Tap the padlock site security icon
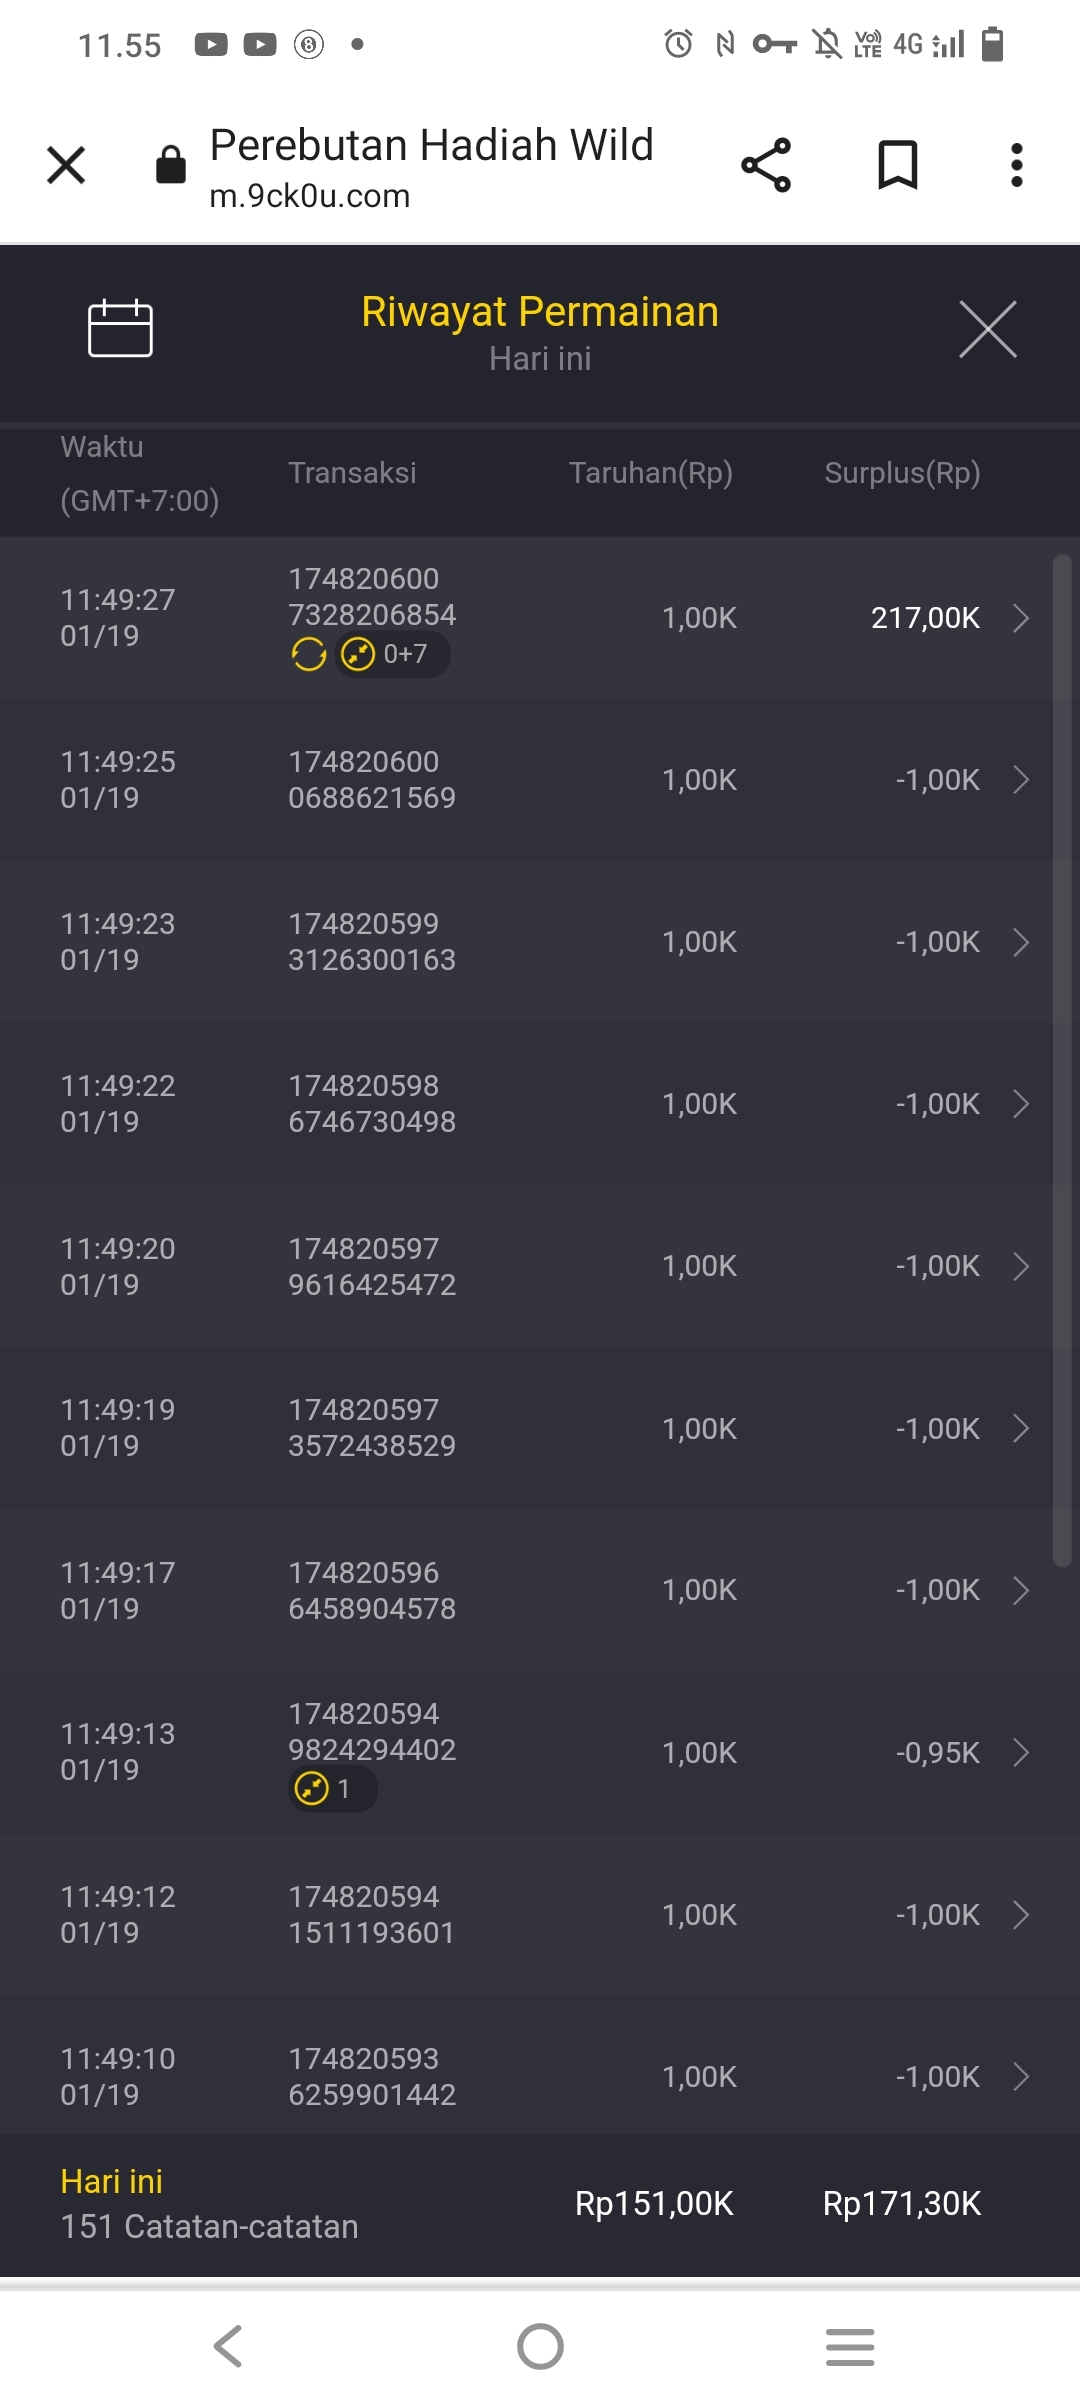 click(171, 165)
